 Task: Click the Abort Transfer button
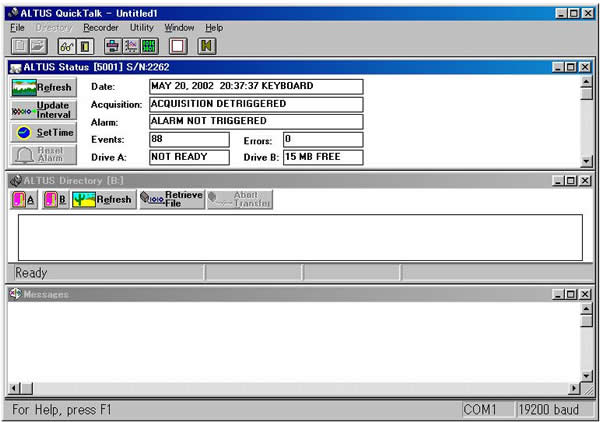(240, 199)
